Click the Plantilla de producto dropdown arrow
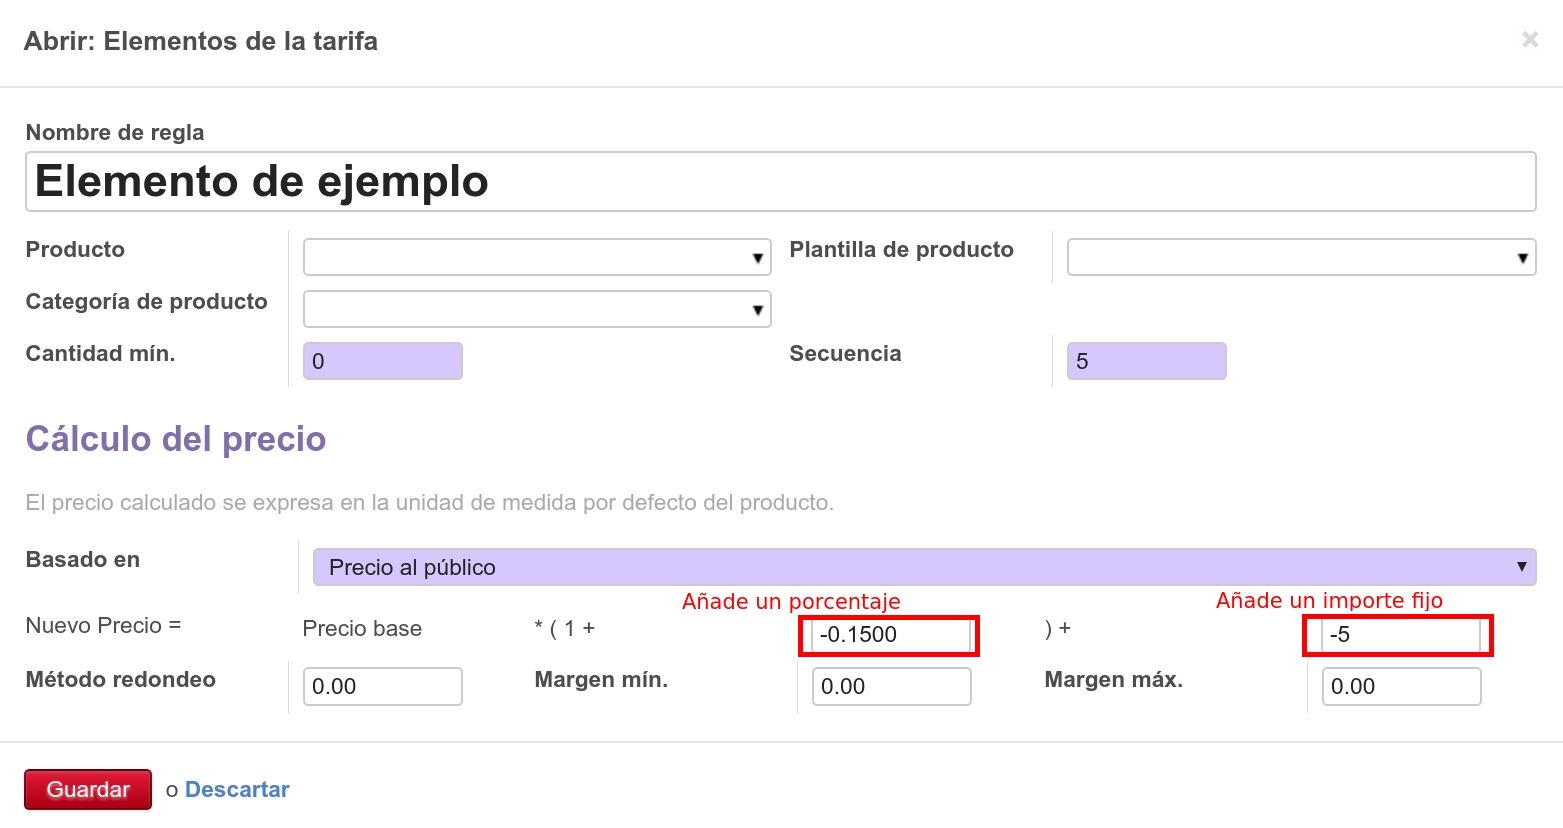This screenshot has height=828, width=1563. point(1522,258)
